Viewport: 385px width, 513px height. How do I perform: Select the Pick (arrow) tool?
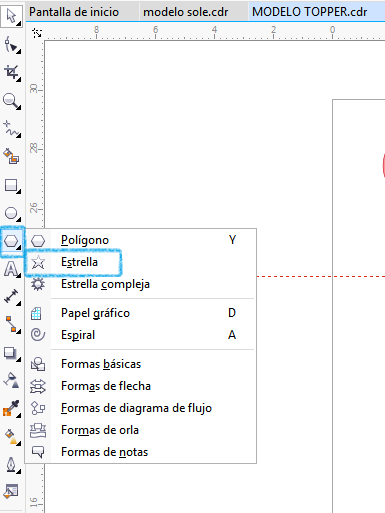[x=12, y=16]
